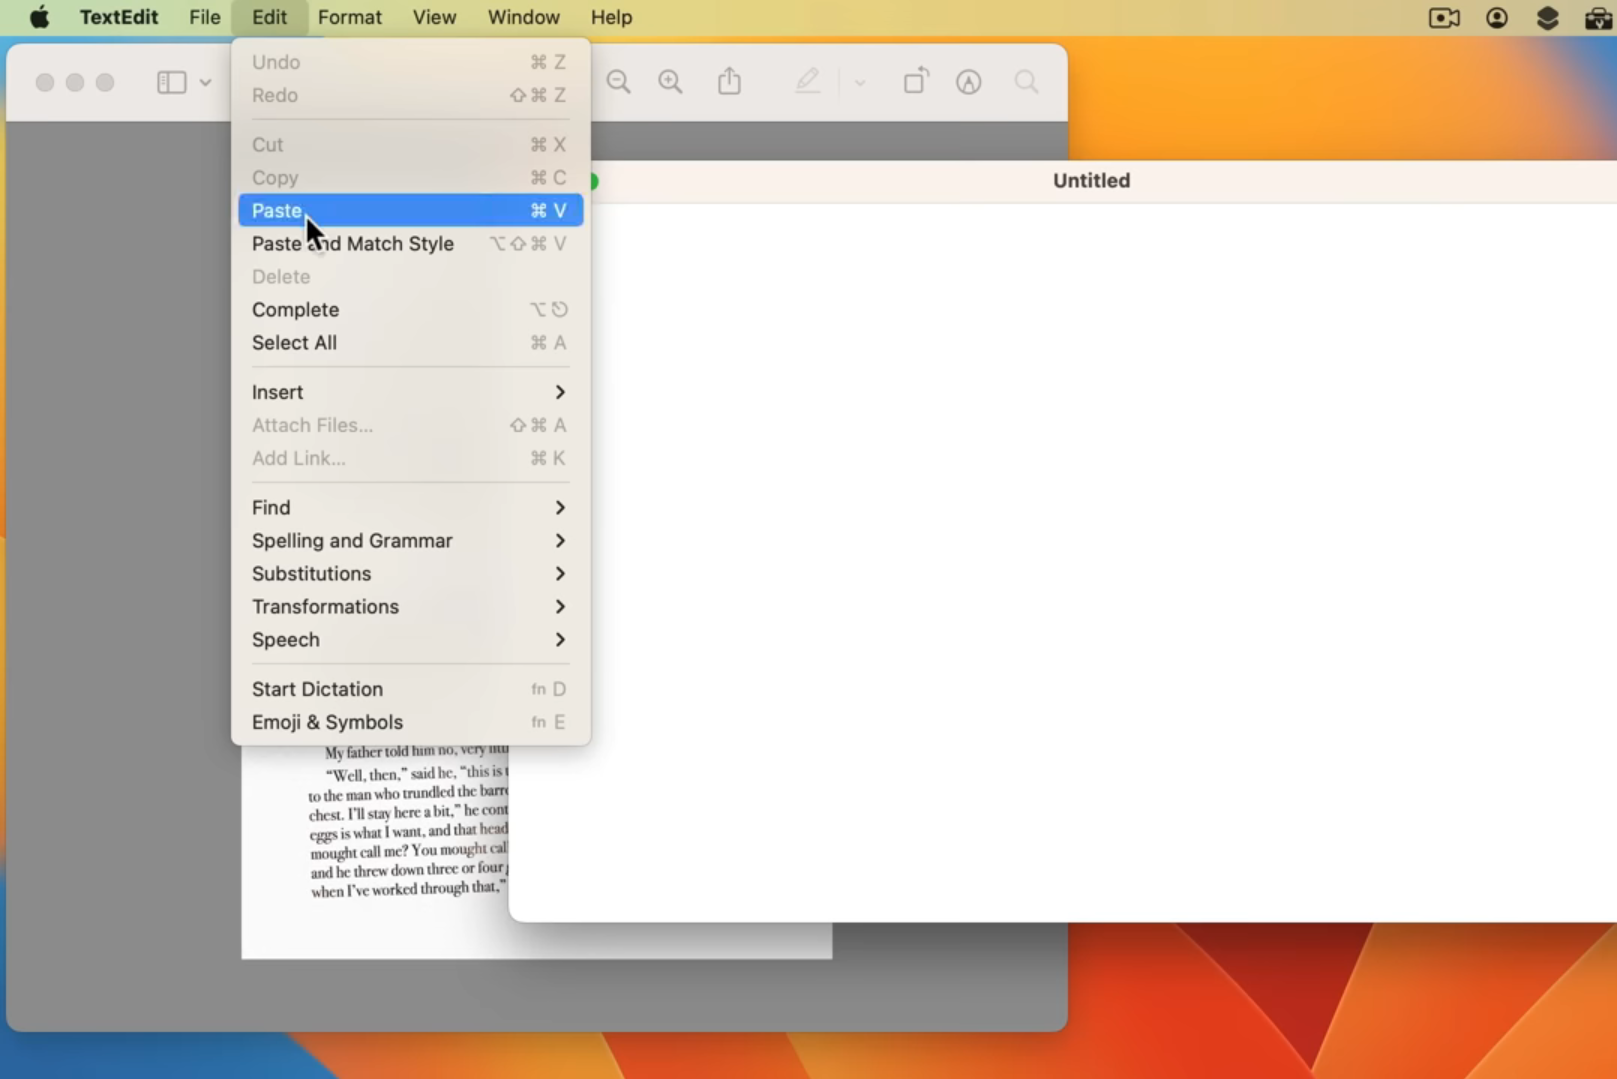Click the layered stack menu bar icon
The image size is (1617, 1079).
pos(1547,17)
